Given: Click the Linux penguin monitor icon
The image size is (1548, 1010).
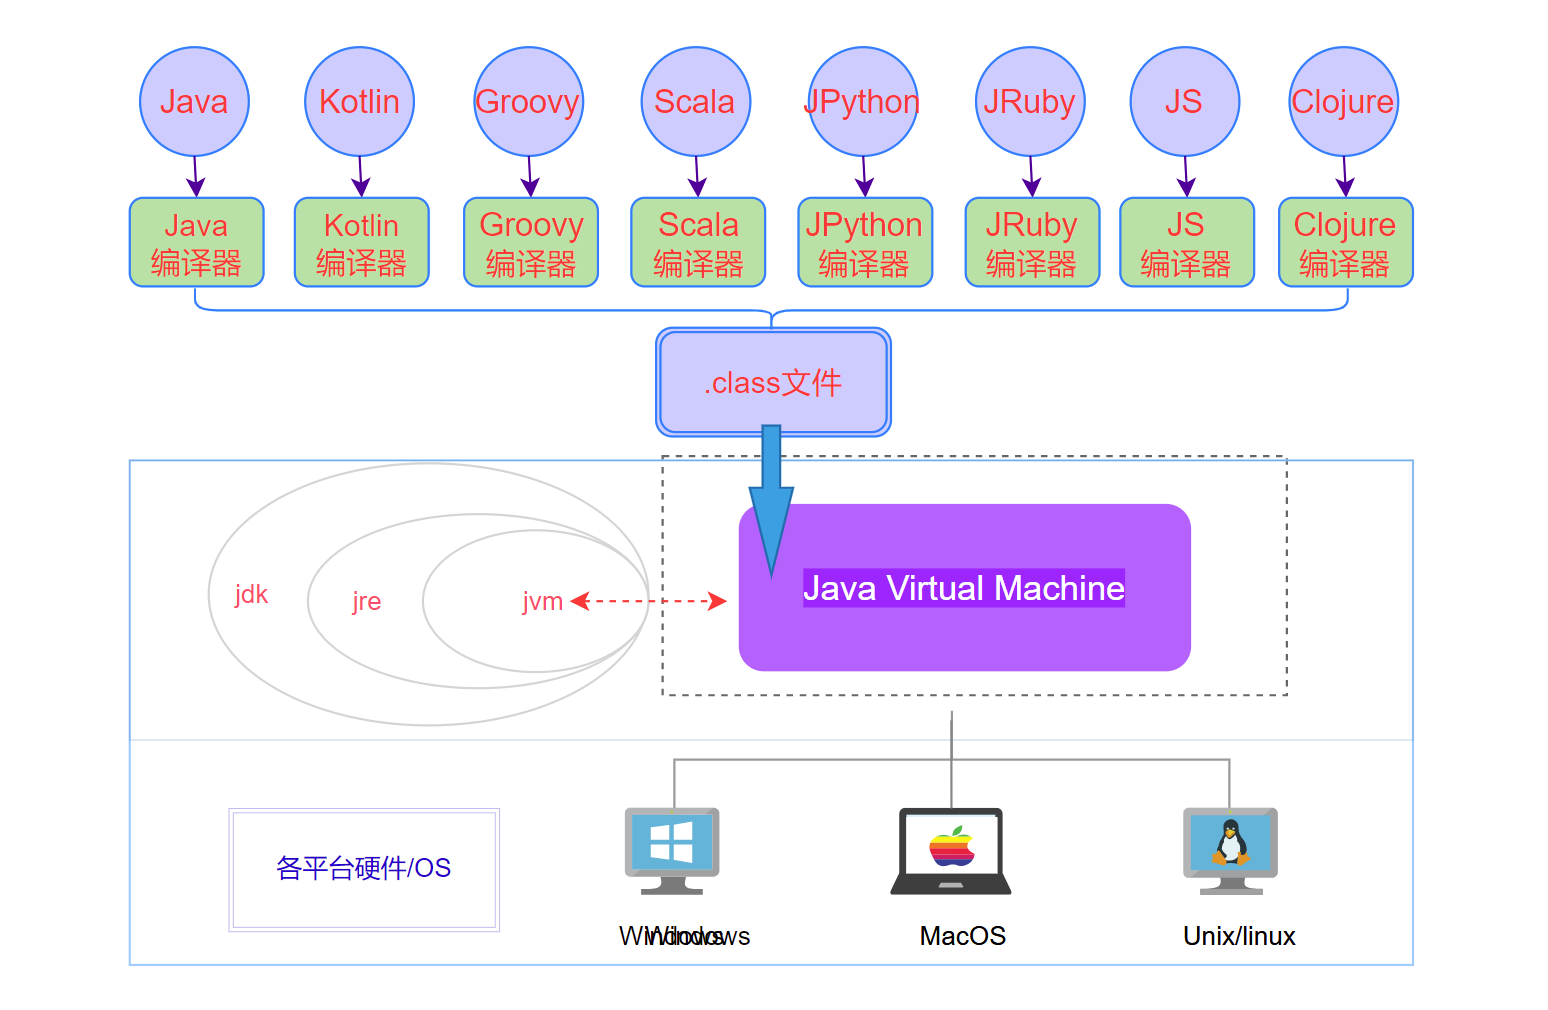Looking at the screenshot, I should [x=1230, y=851].
